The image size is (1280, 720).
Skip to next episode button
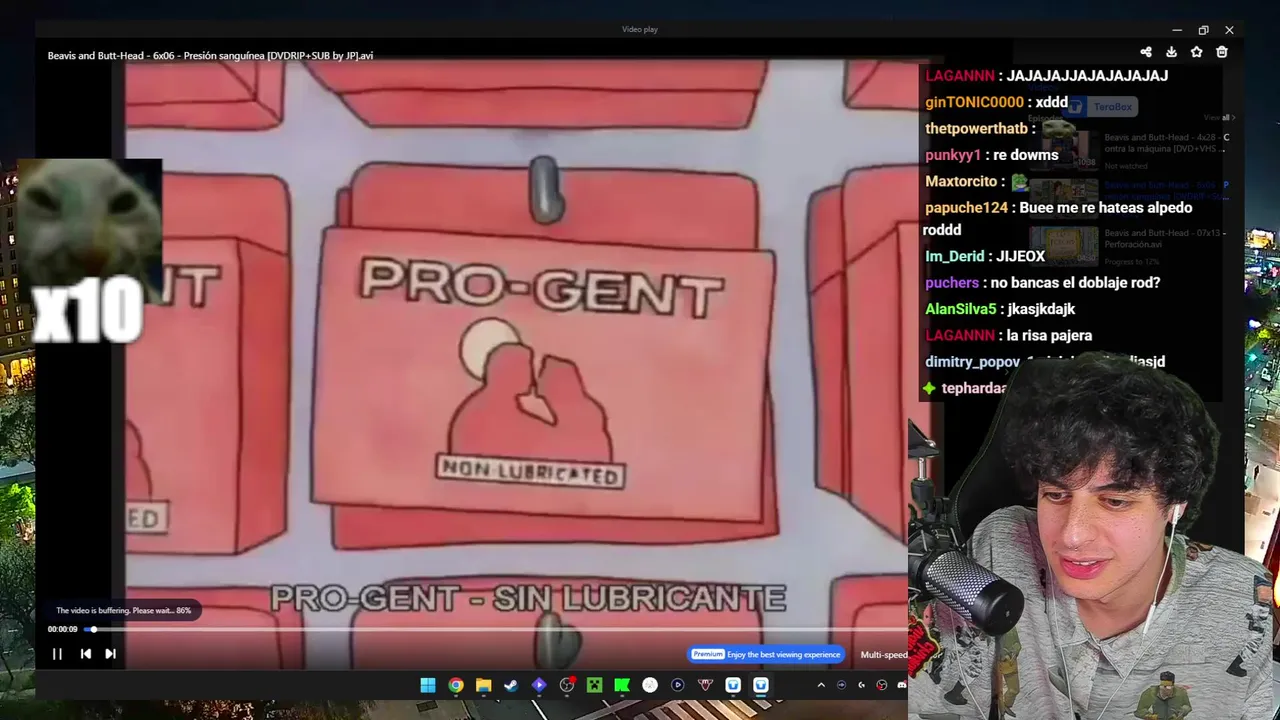(111, 654)
